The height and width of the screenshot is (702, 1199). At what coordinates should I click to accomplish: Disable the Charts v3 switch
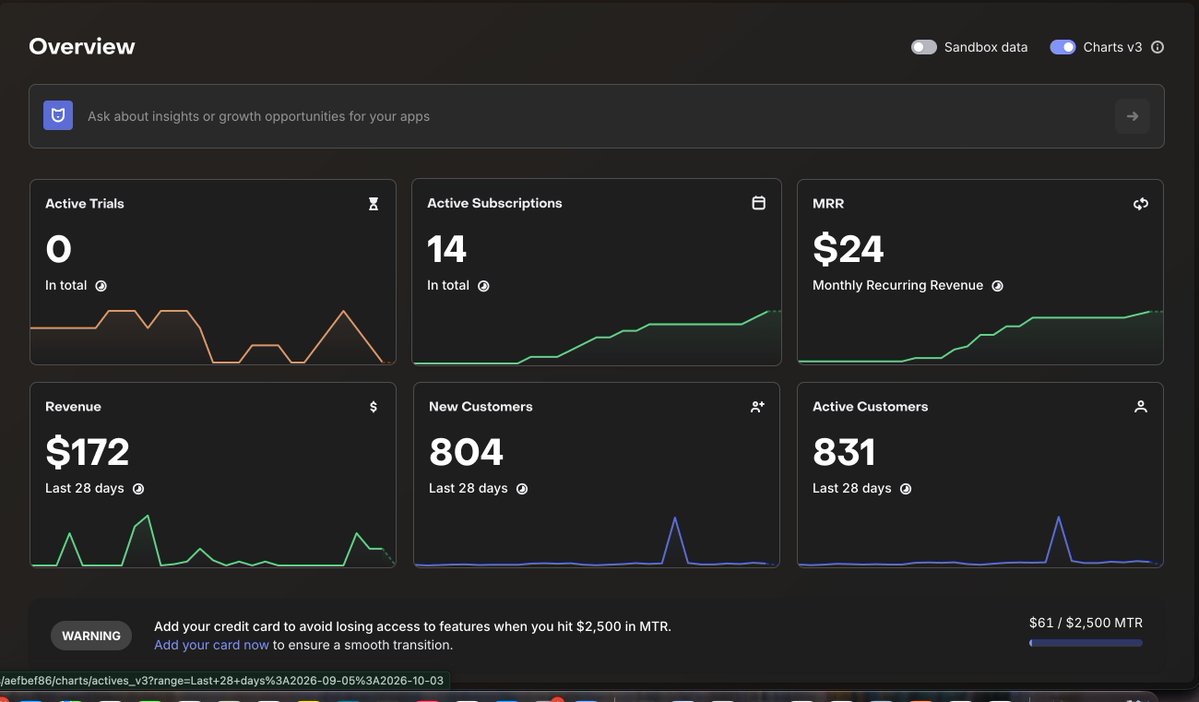pos(1063,47)
